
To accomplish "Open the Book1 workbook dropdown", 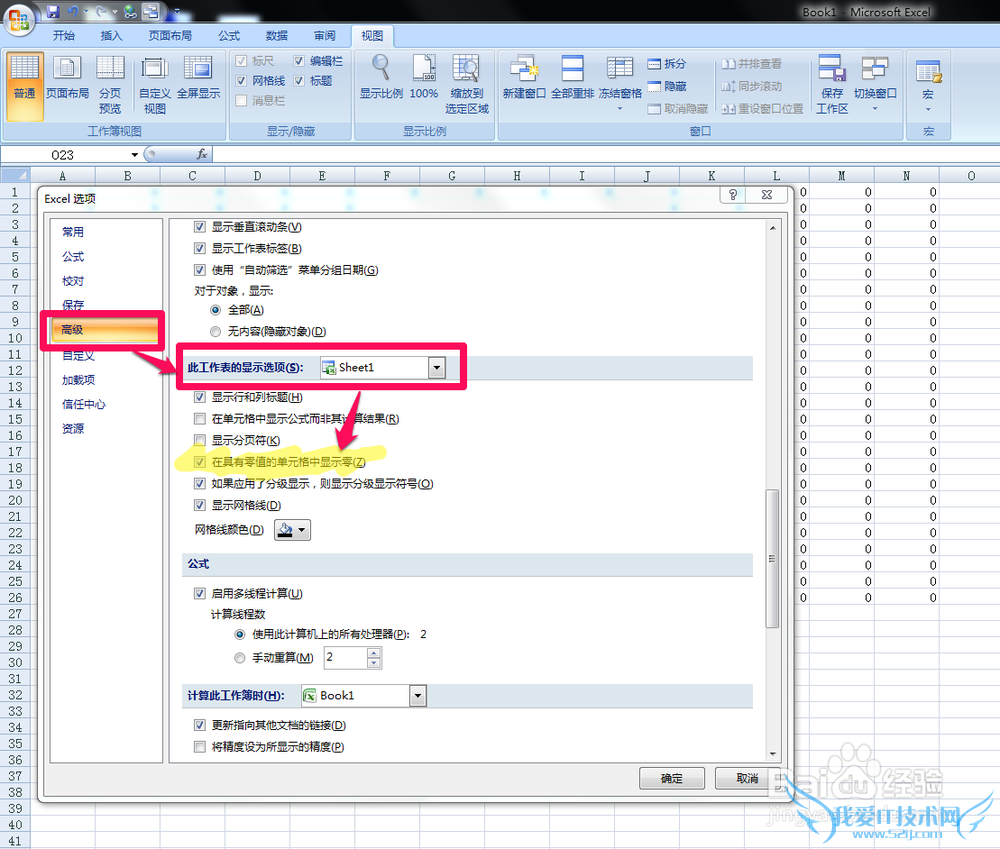I will [418, 696].
